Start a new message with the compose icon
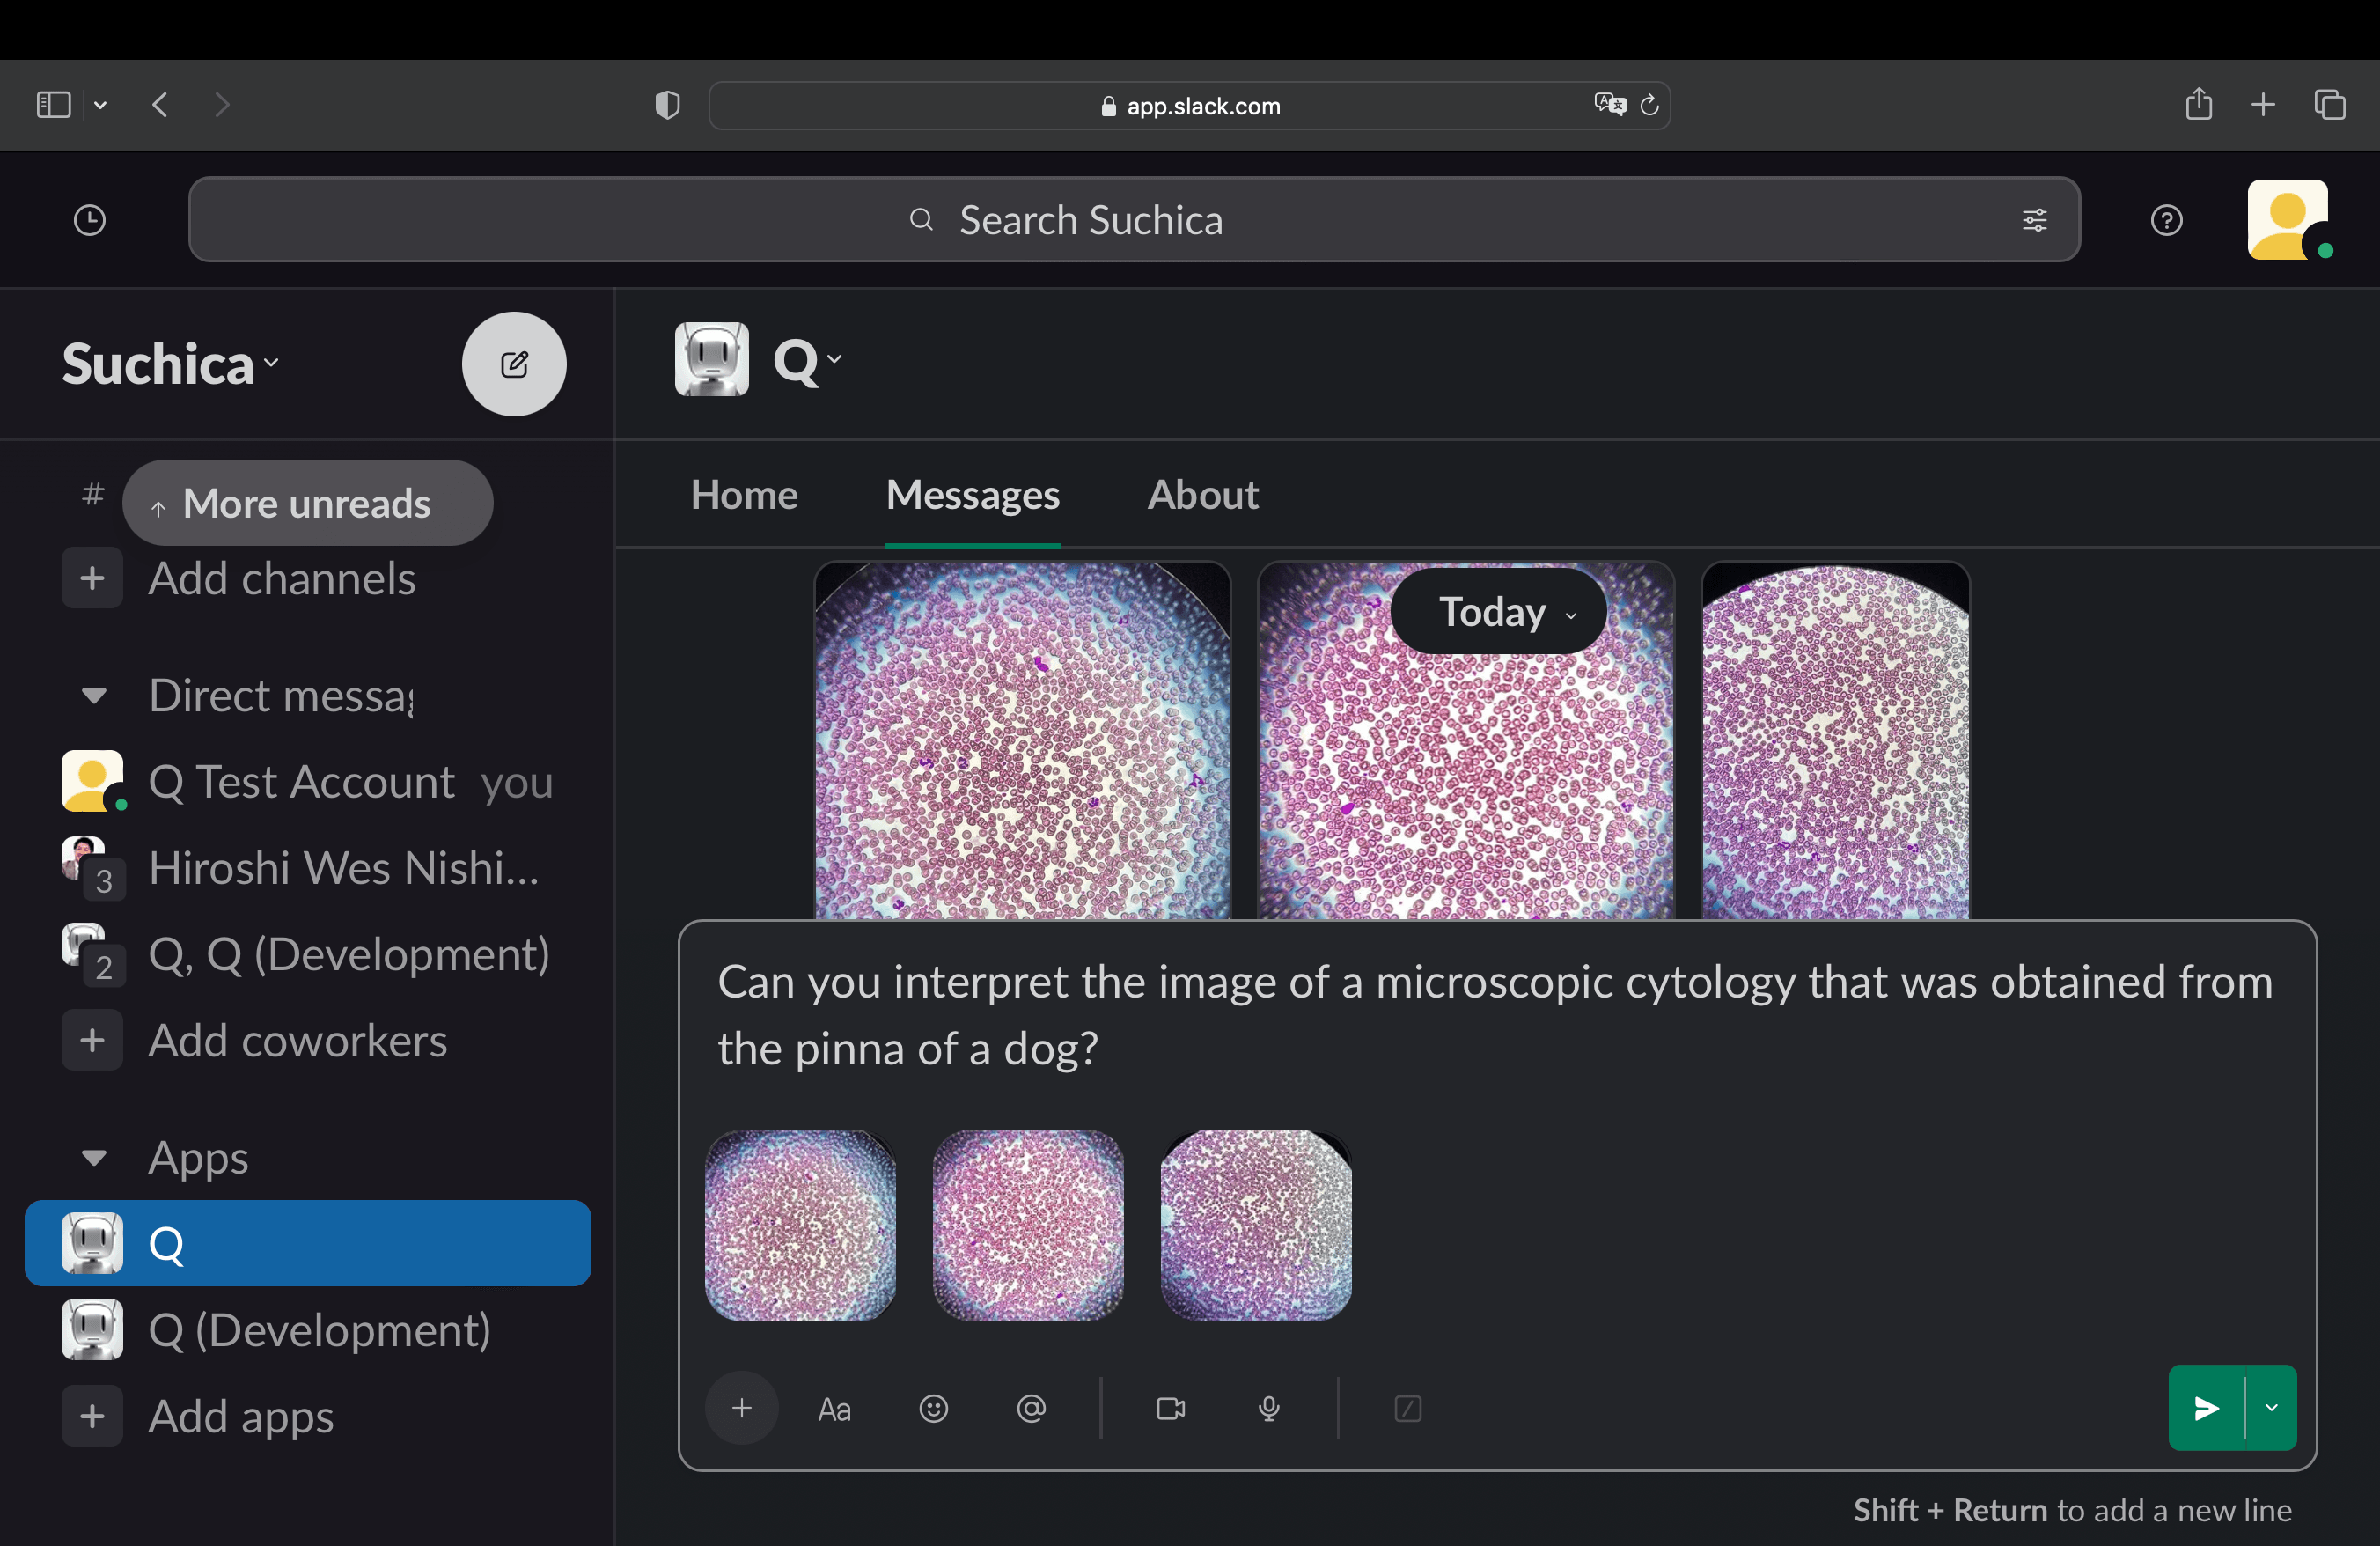 514,364
